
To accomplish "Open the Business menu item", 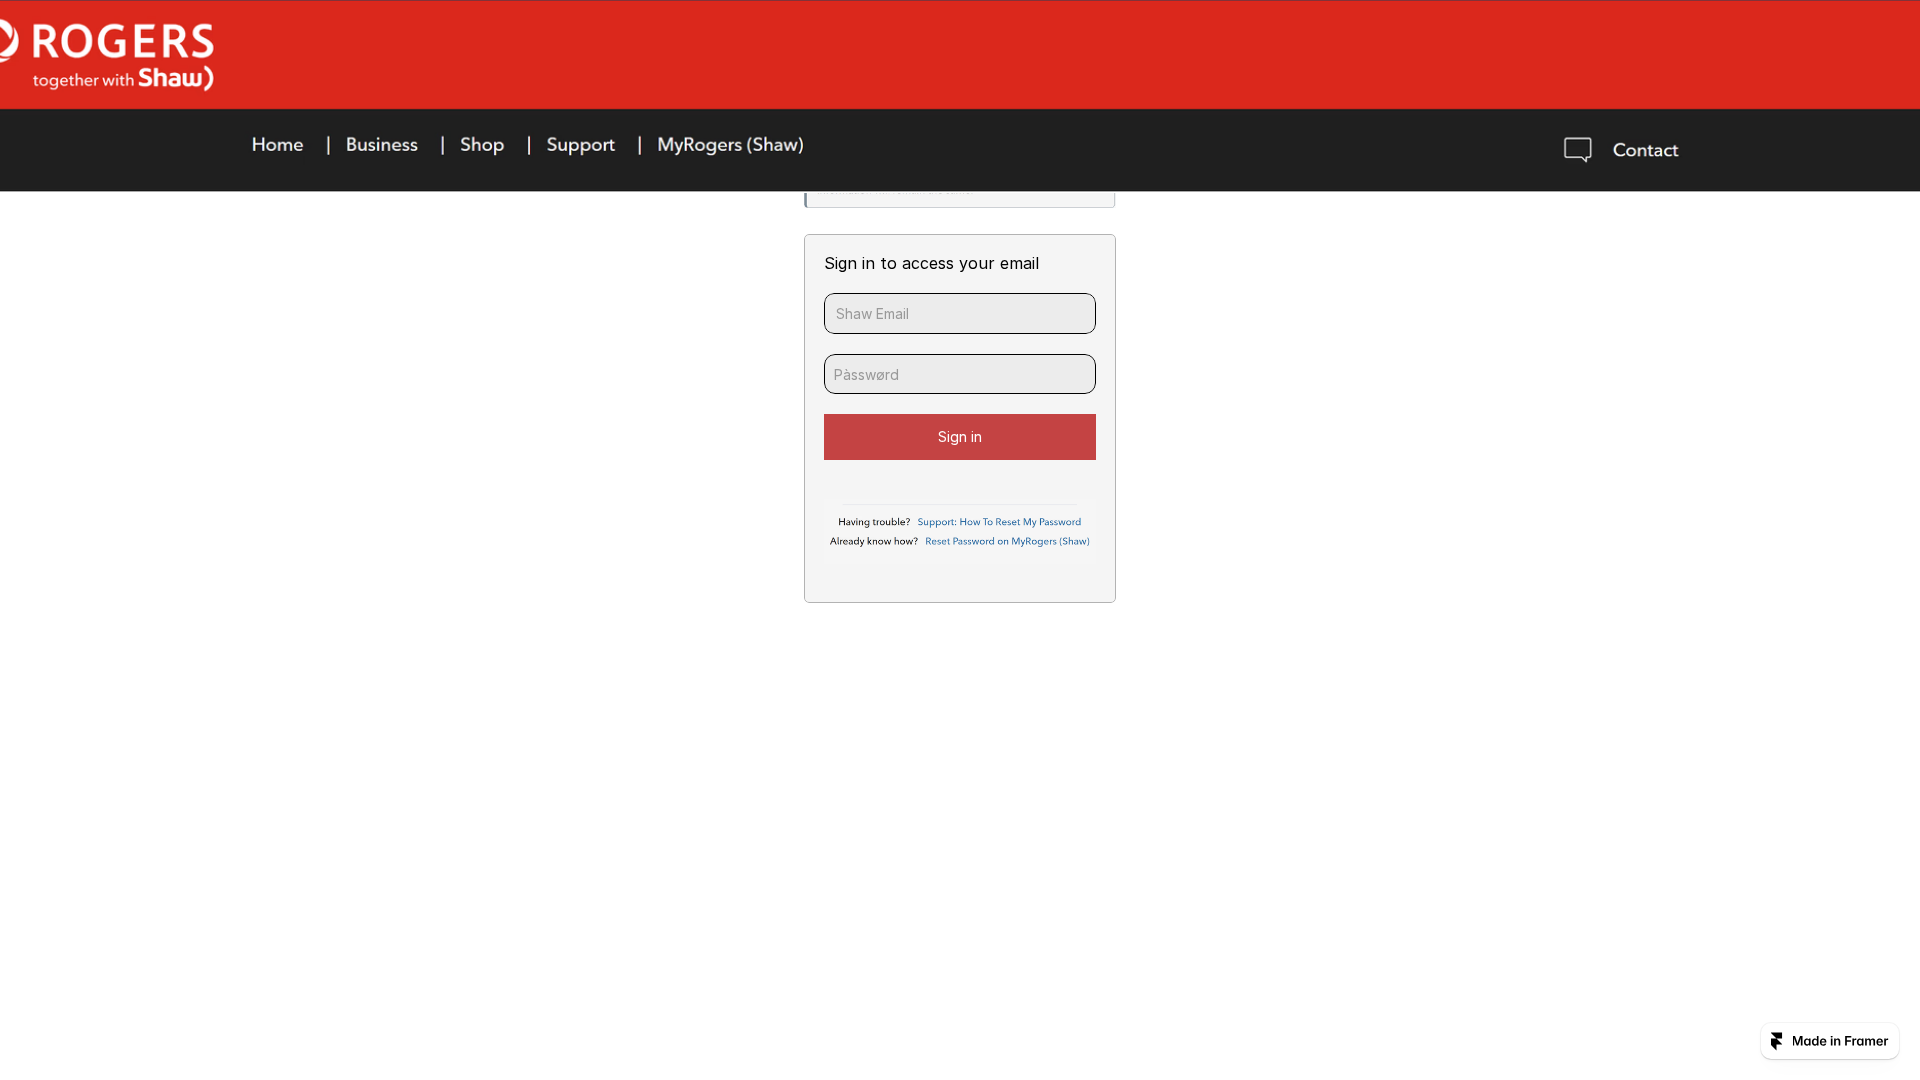I will [382, 145].
